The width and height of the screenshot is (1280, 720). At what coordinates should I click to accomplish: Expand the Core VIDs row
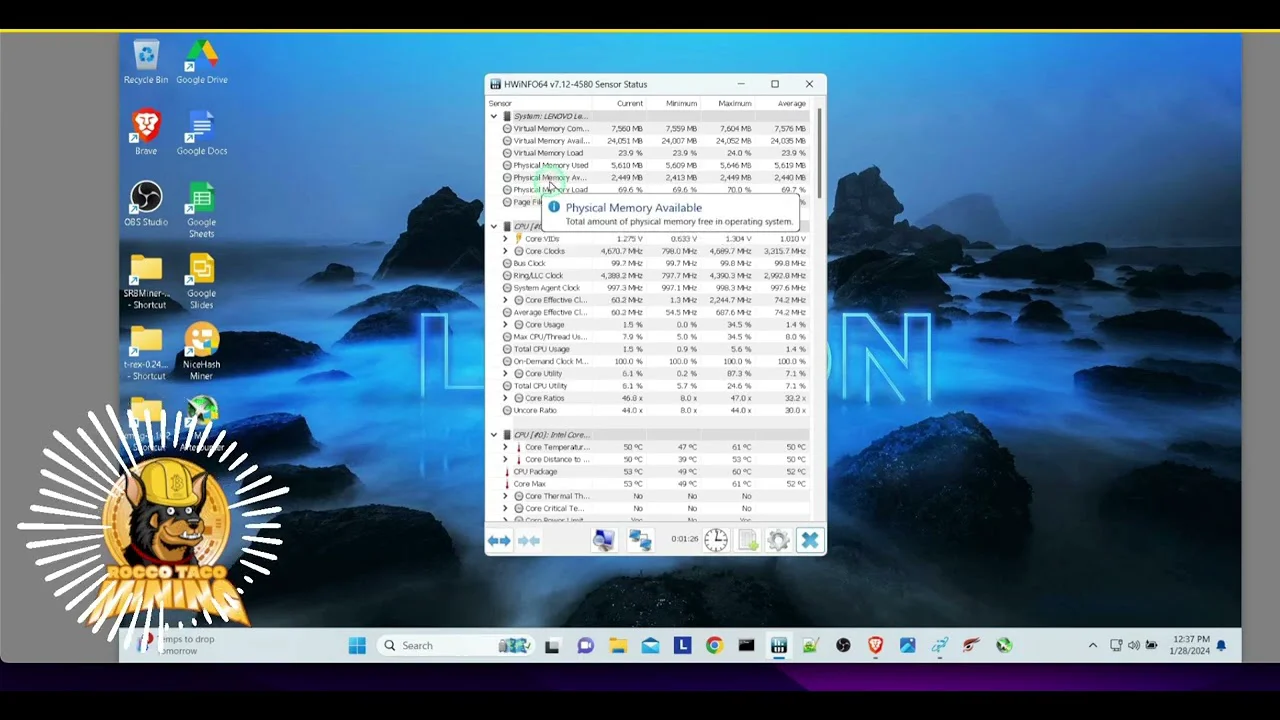(506, 239)
